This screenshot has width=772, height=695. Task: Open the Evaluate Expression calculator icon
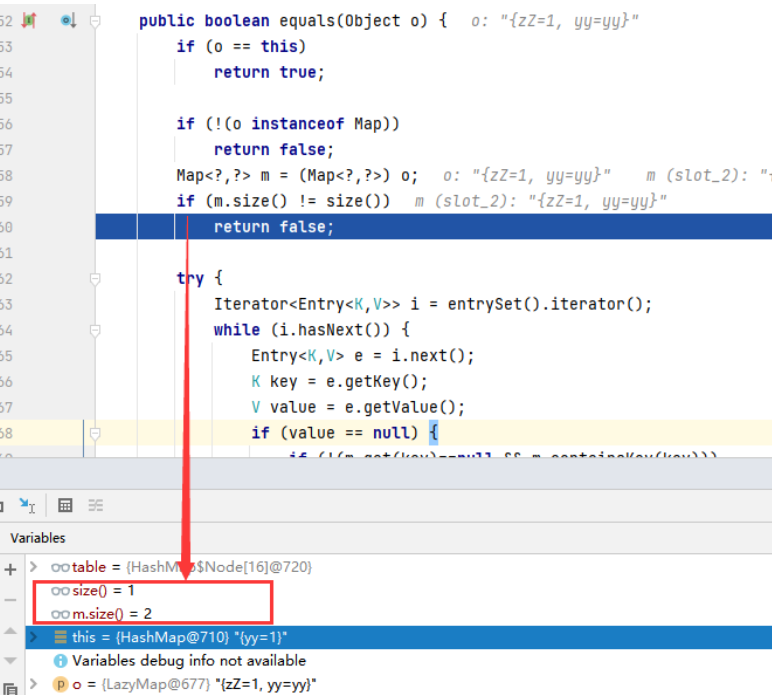(65, 505)
